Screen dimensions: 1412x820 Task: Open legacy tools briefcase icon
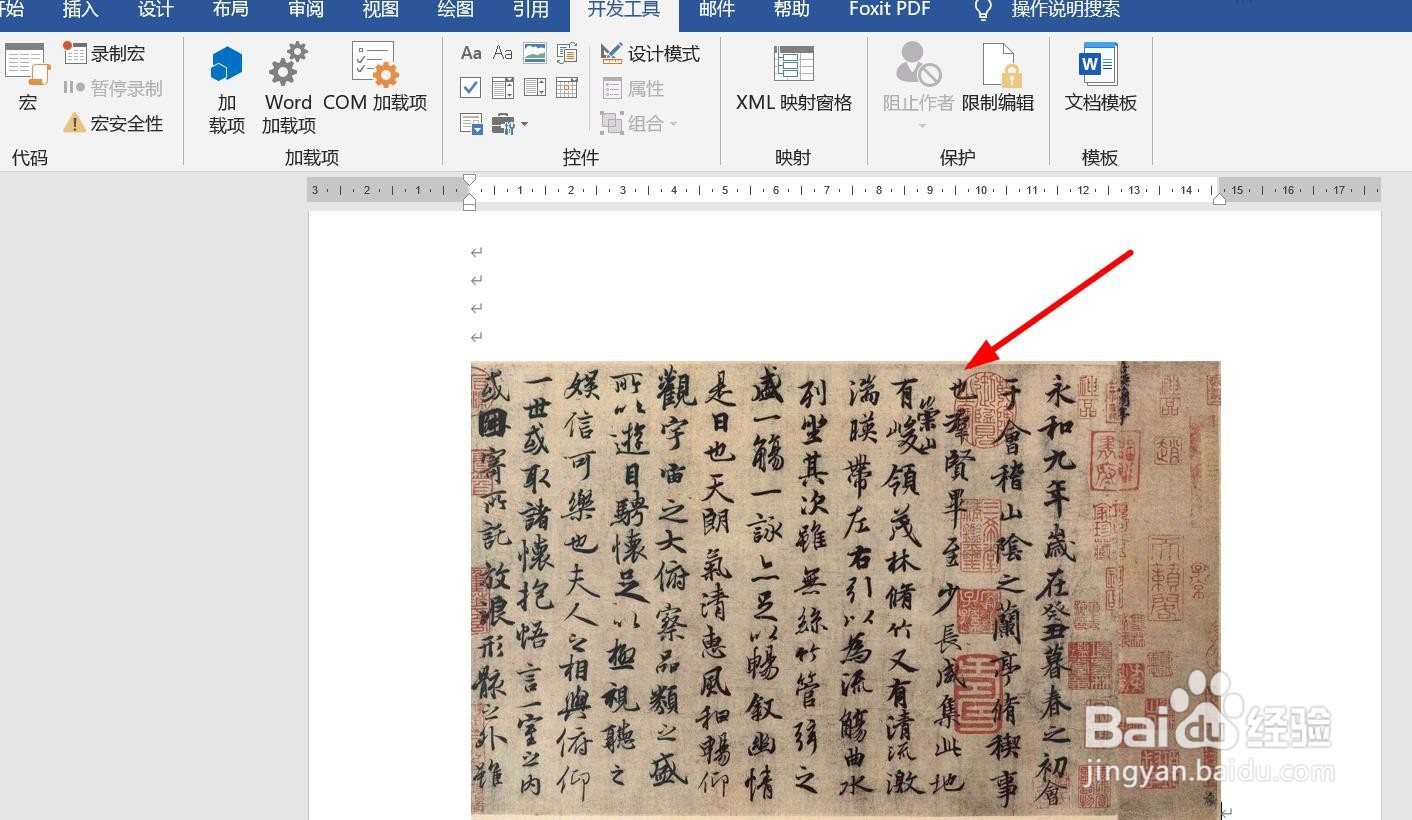pyautogui.click(x=503, y=124)
